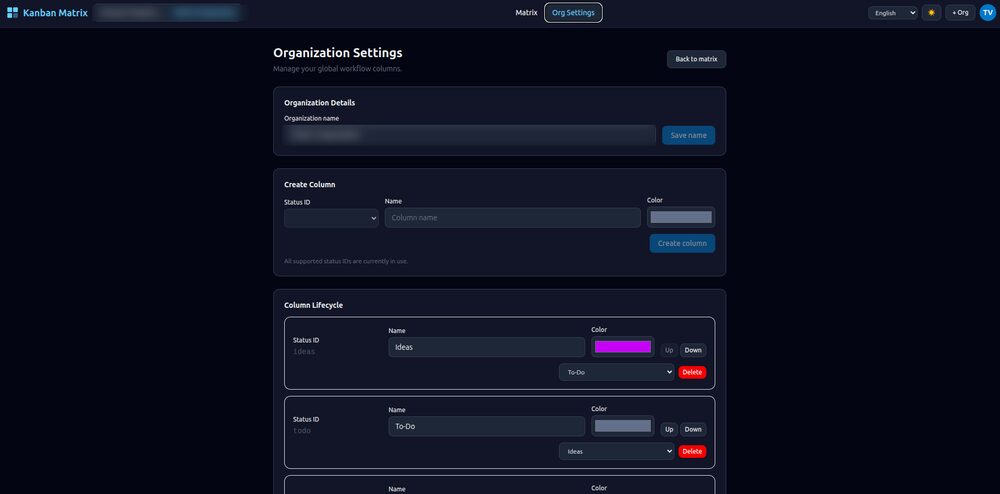Screen dimensions: 1000x494
Task: Click the 'todo' status ID text
Action: pos(302,431)
